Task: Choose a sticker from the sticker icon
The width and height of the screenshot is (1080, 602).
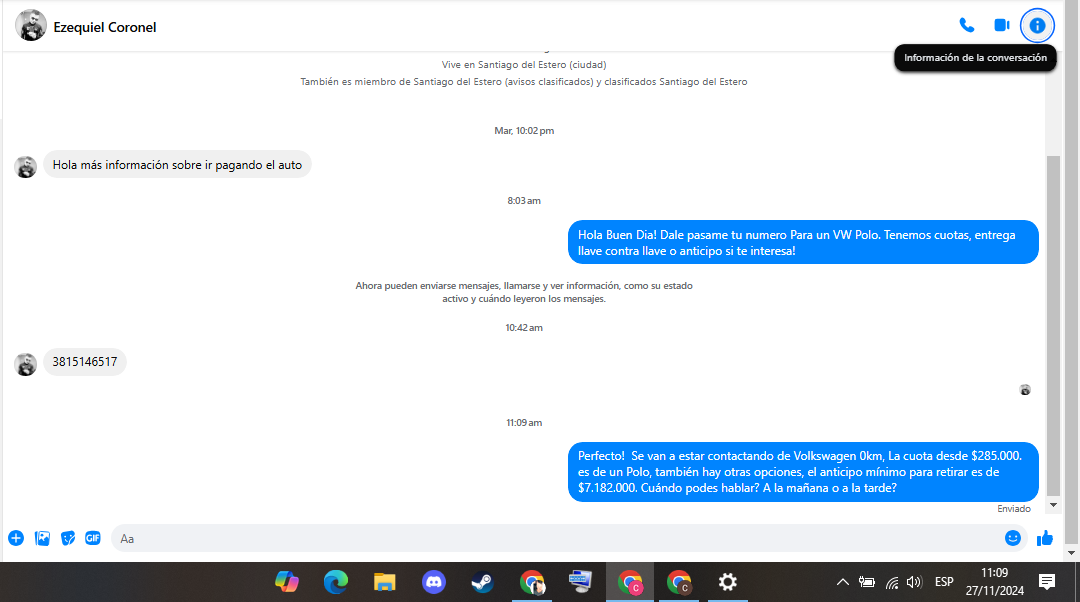Action: (68, 538)
